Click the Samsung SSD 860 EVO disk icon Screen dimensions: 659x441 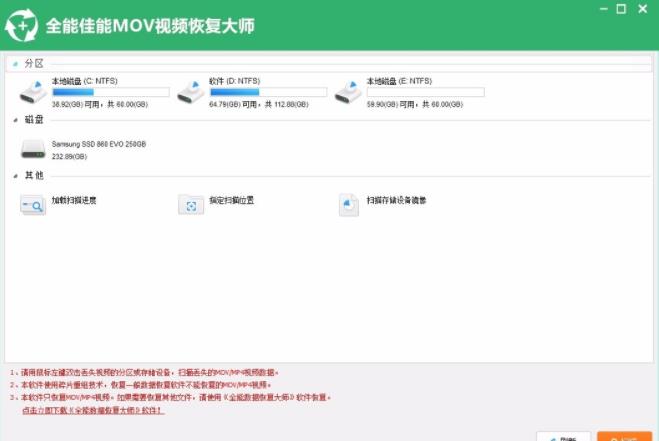coord(34,150)
